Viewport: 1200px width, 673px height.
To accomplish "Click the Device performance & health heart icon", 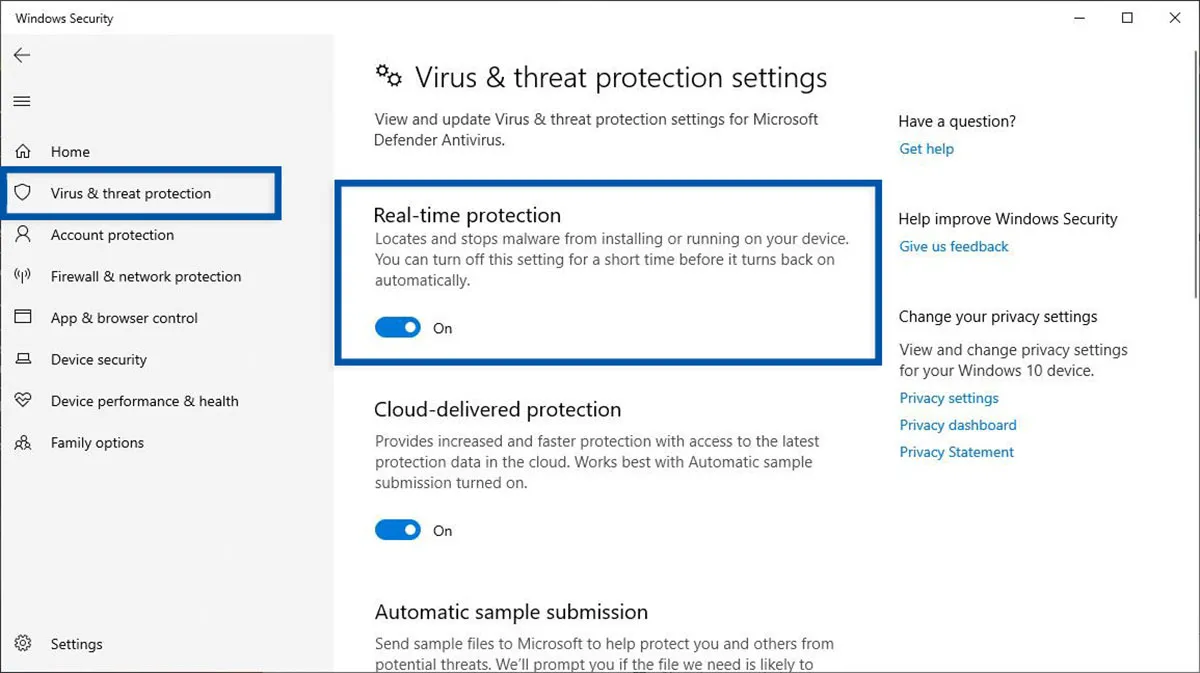I will 23,401.
